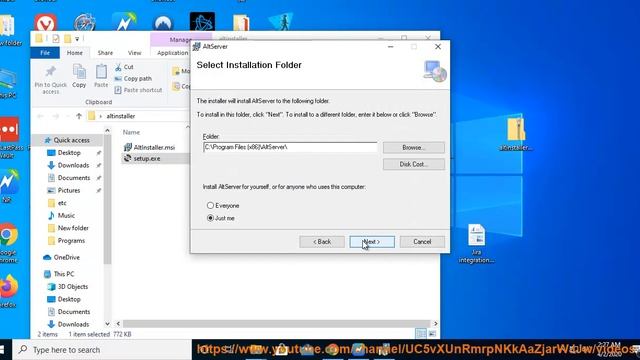Go up one folder level in Explorer
Screen dimensions: 640x360
[79, 116]
